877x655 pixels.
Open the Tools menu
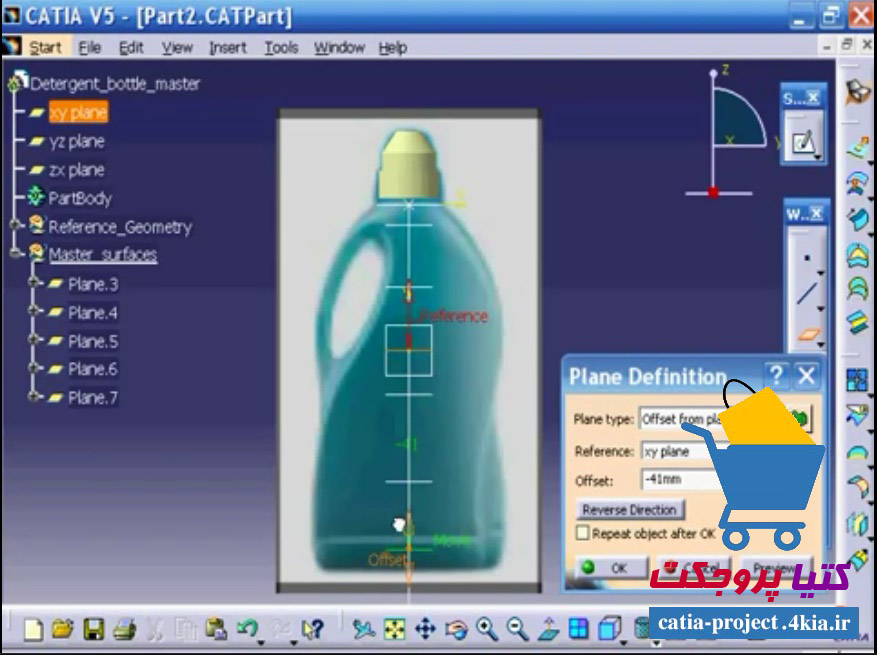pos(281,48)
